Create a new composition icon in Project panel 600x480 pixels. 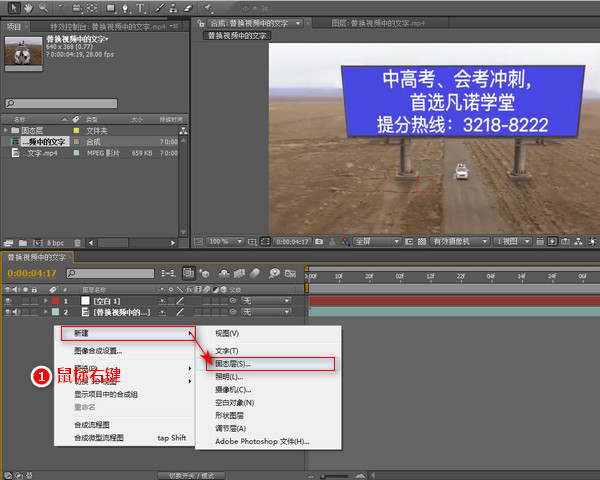pos(38,243)
